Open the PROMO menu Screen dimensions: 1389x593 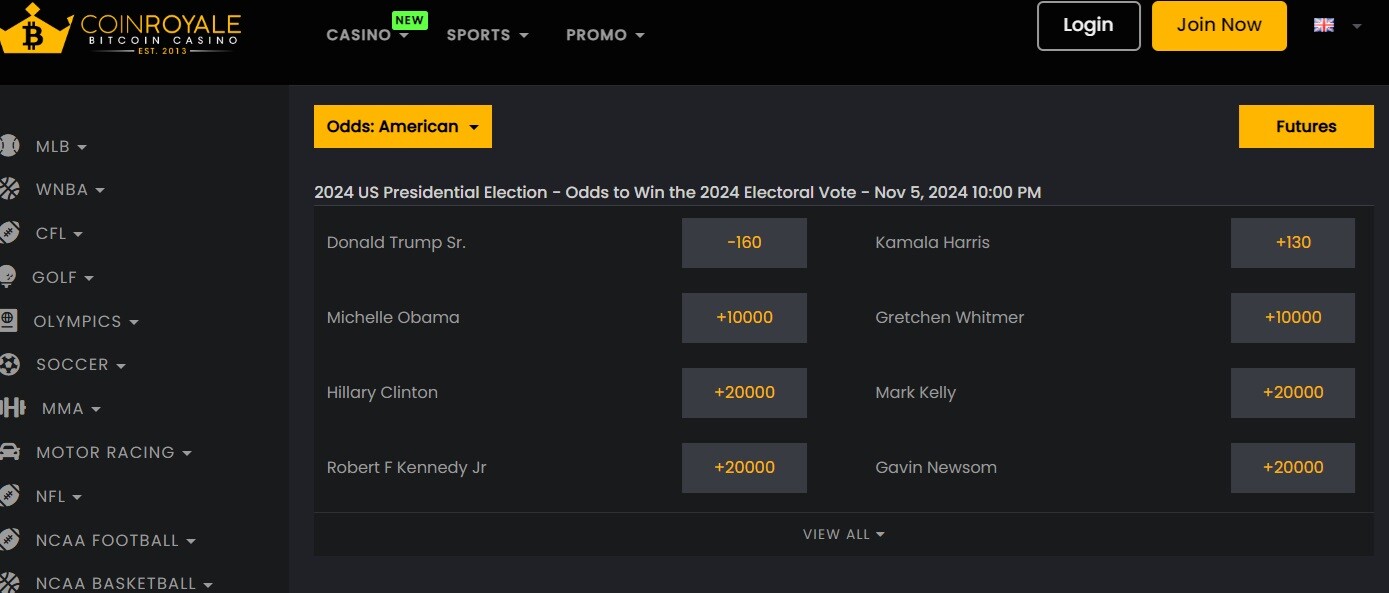pyautogui.click(x=605, y=35)
